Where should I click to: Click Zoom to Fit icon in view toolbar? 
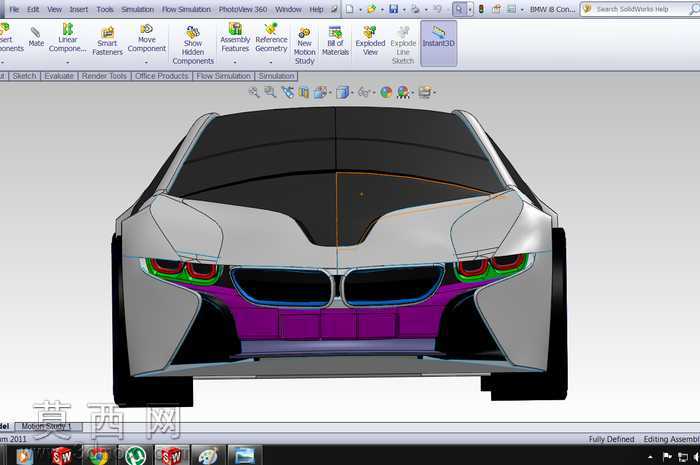tap(254, 92)
